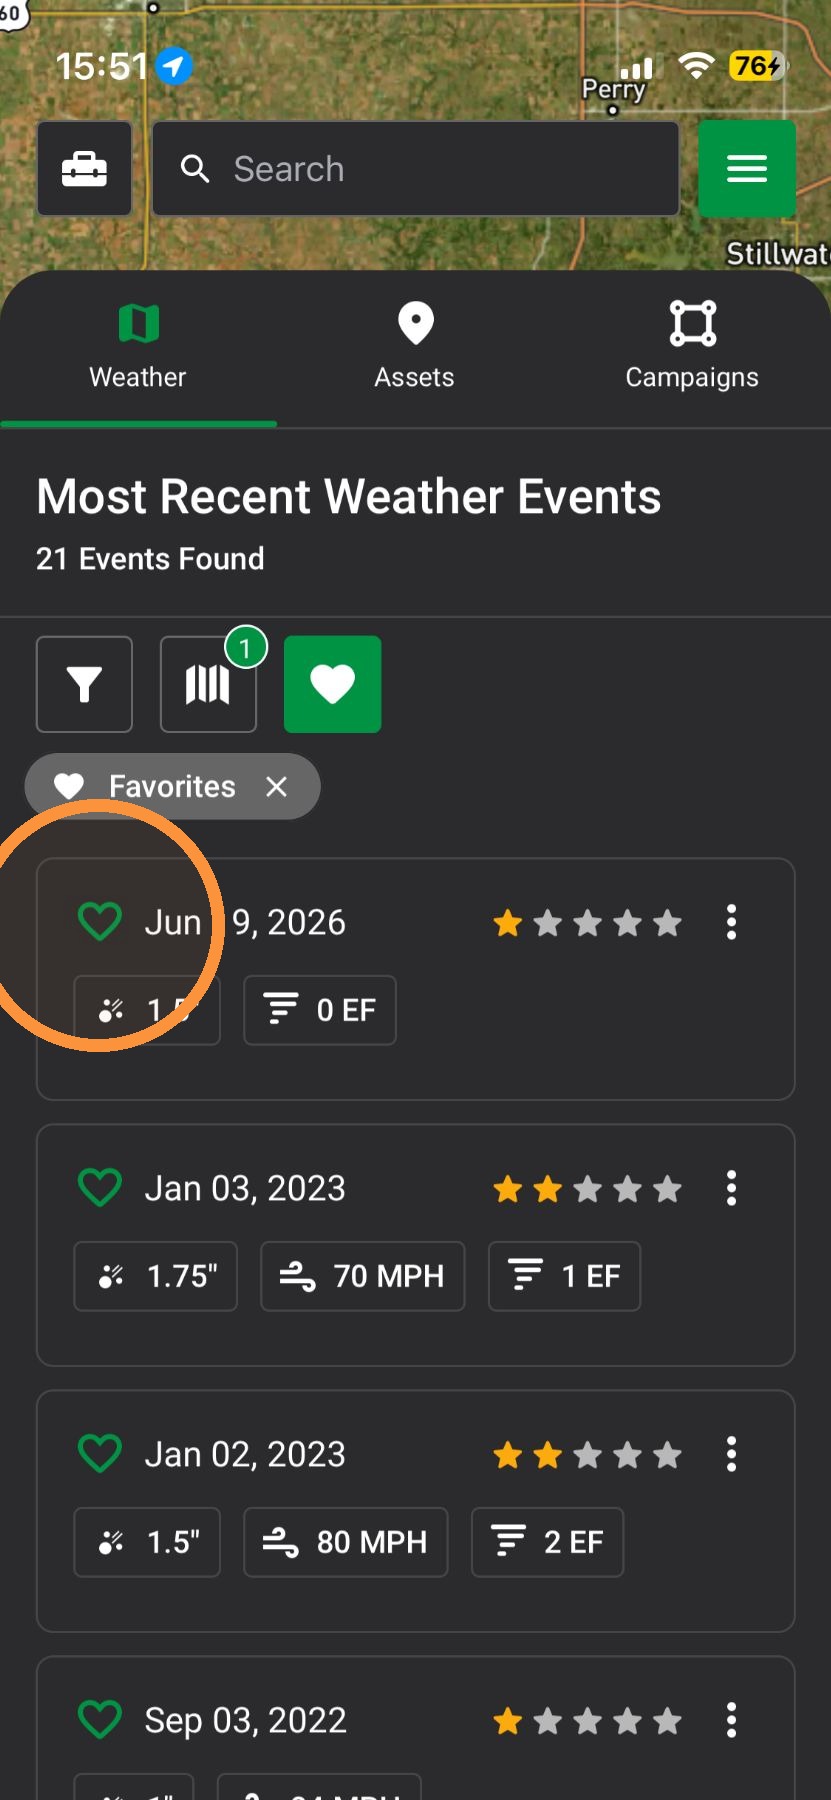
Task: Open the map layers button with badge
Action: point(209,684)
